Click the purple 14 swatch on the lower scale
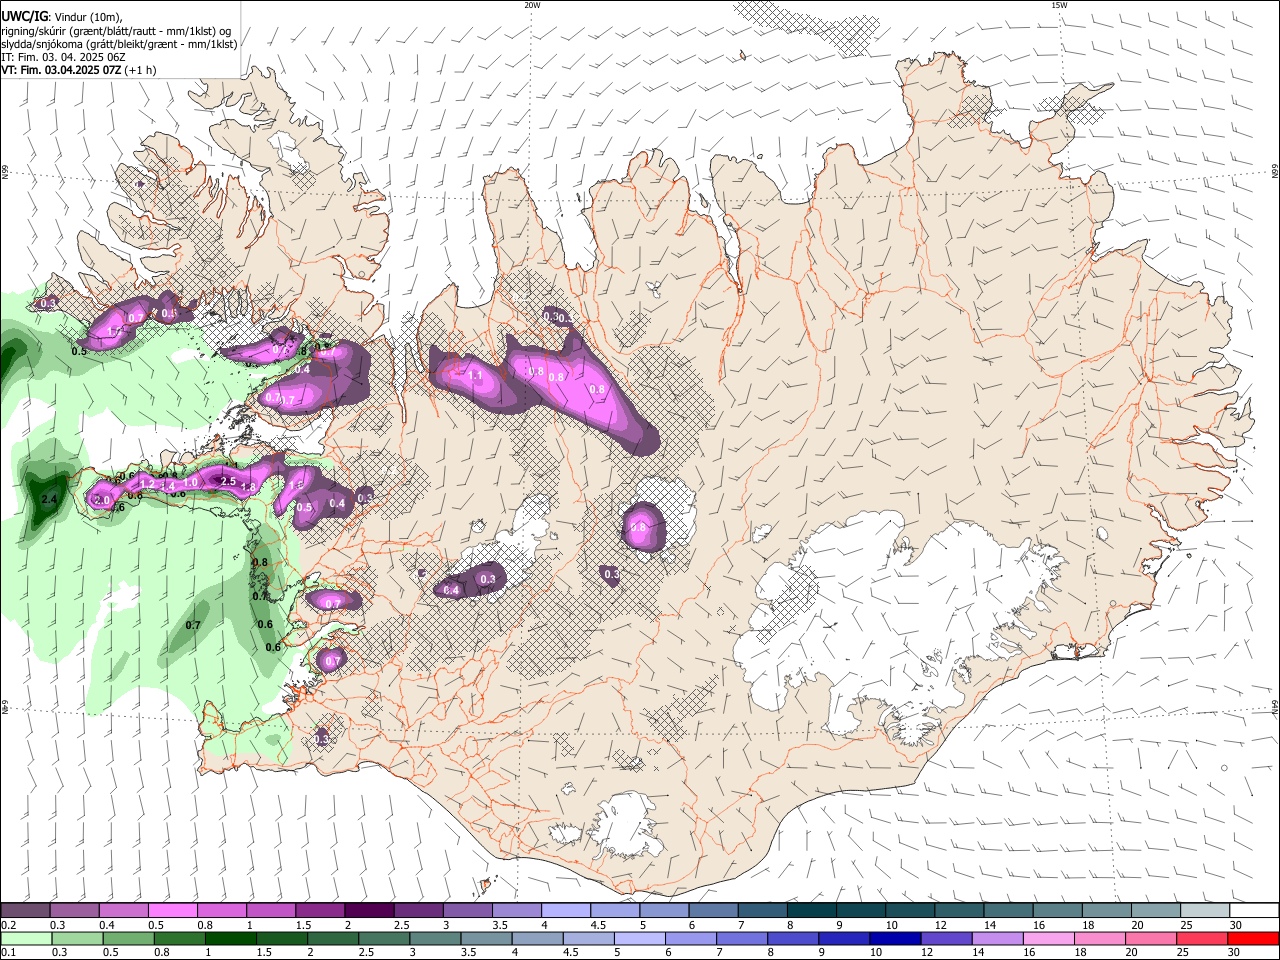This screenshot has width=1280, height=960. [997, 938]
